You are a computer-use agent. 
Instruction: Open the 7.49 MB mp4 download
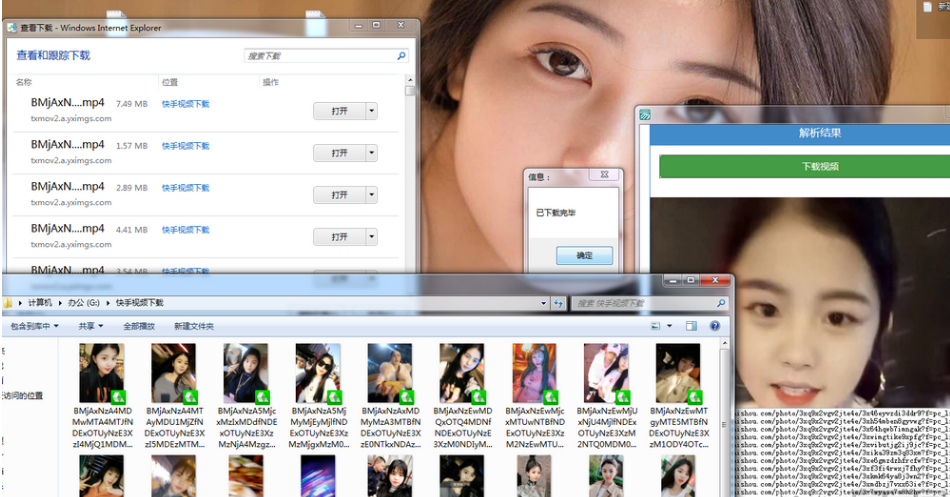[339, 111]
